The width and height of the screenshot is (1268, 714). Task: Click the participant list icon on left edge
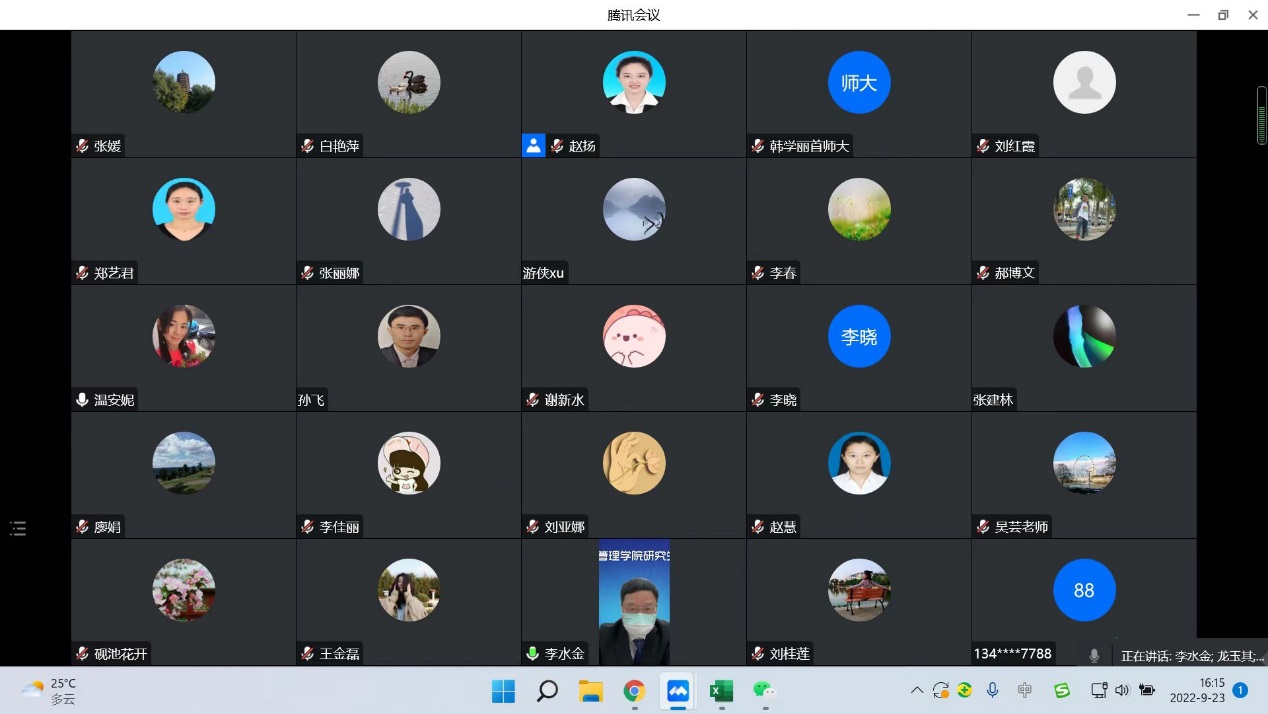pos(18,528)
